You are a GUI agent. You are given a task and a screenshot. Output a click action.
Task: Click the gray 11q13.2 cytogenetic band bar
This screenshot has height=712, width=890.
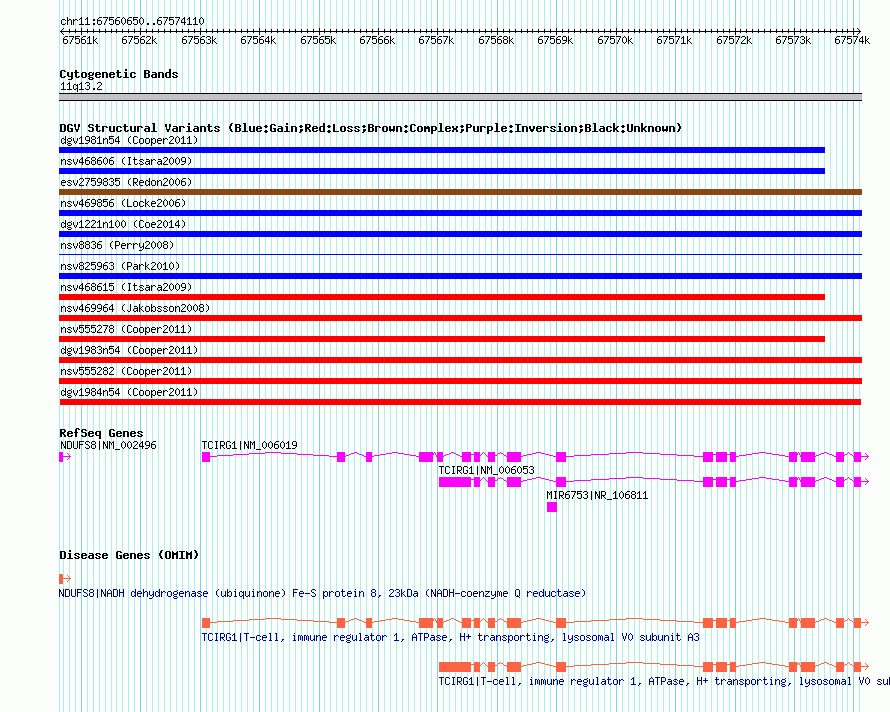[x=460, y=98]
